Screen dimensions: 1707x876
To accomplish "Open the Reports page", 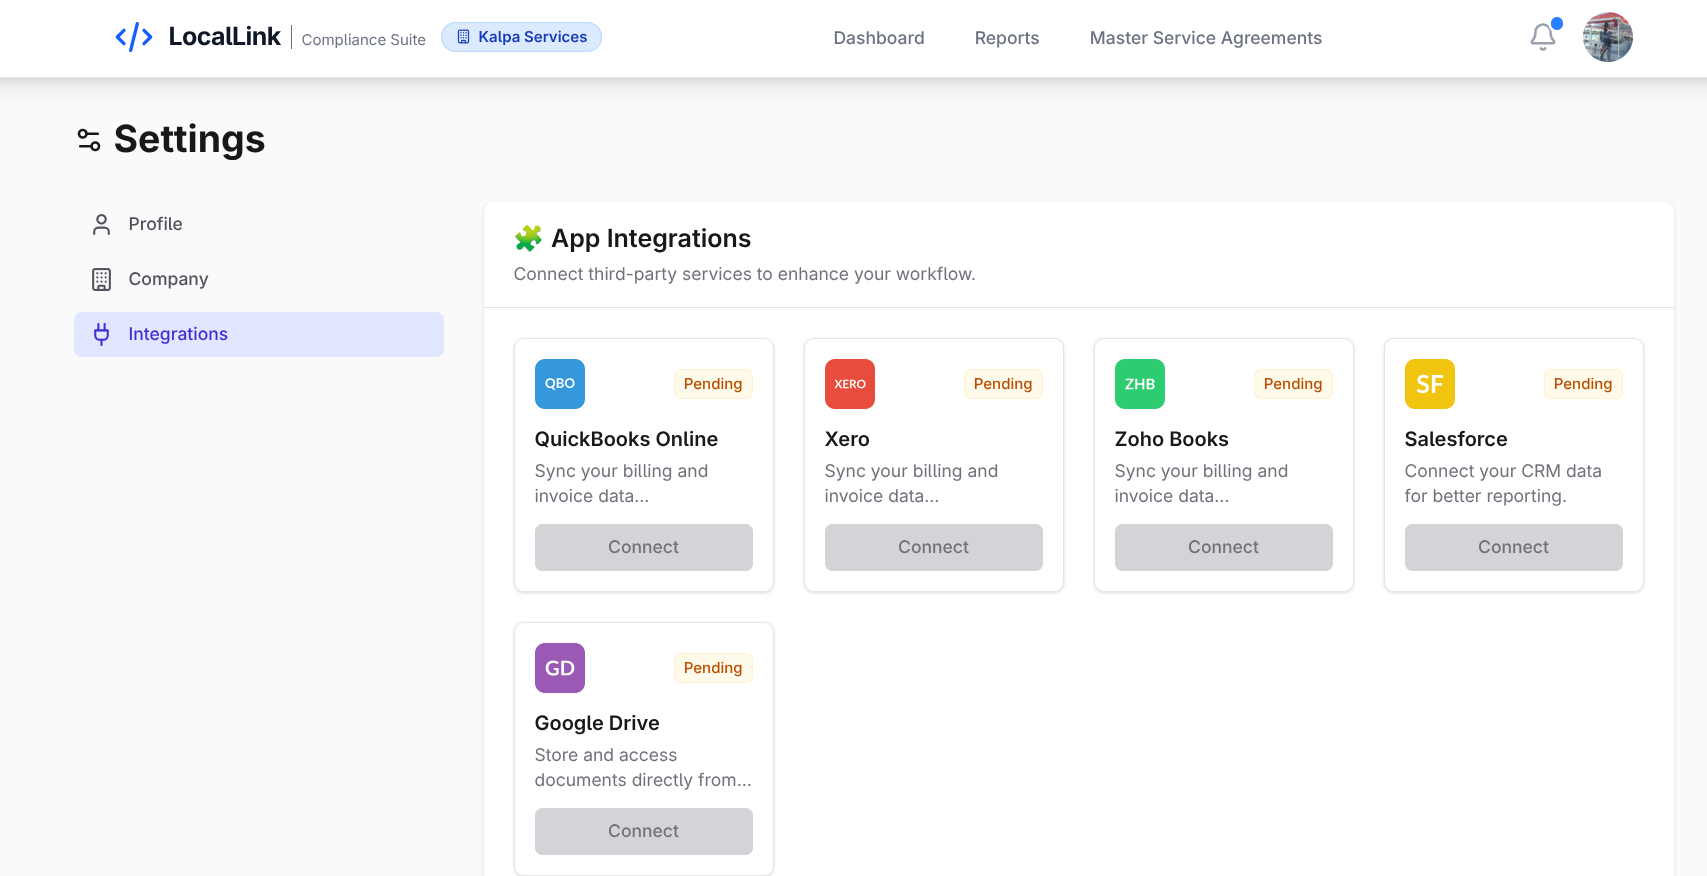I will pos(1006,38).
